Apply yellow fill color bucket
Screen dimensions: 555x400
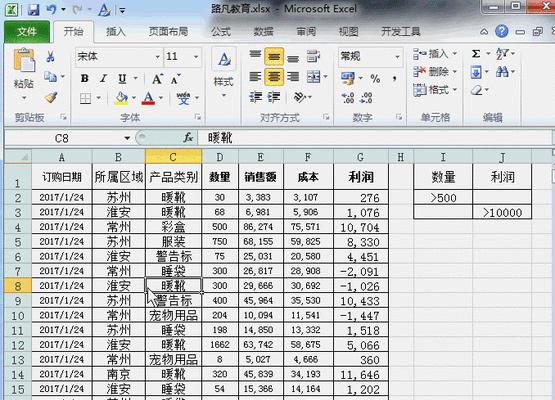point(121,98)
